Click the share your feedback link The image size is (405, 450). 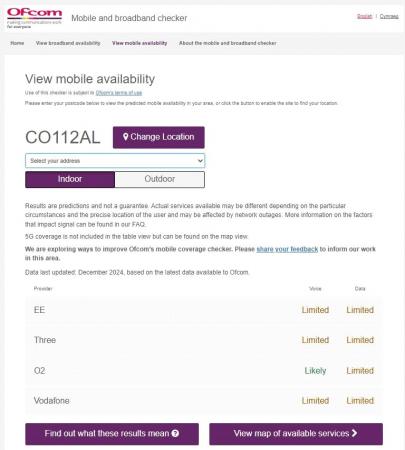tap(287, 249)
